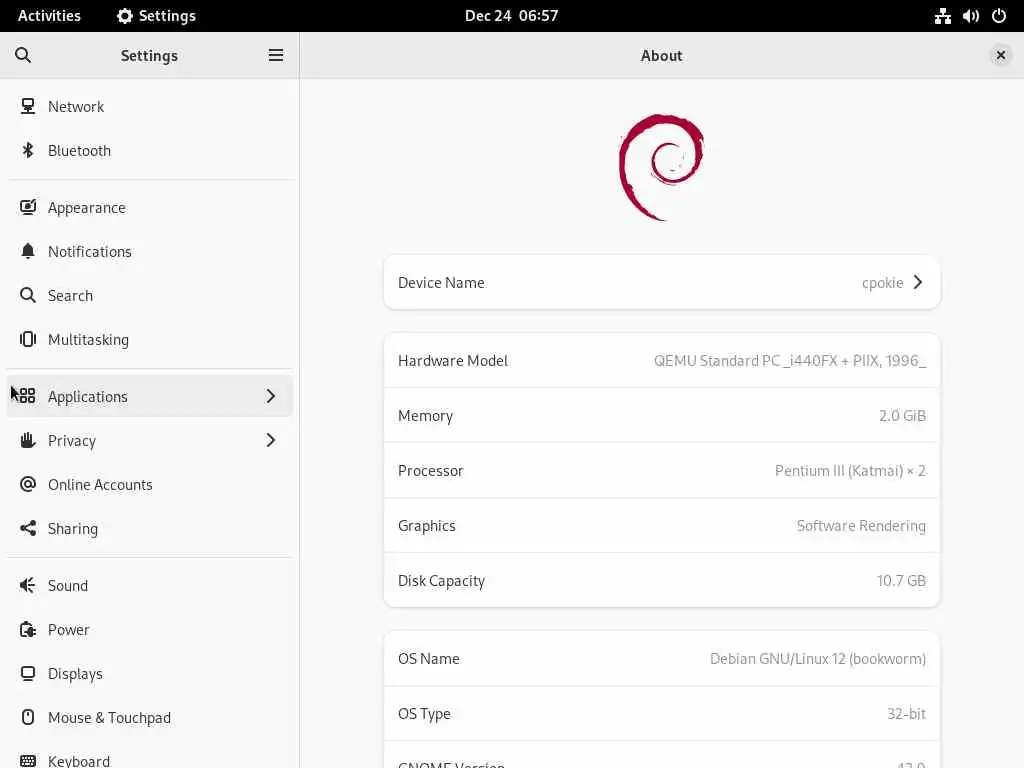Click the OS Type value 32-bit
Viewport: 1024px width, 768px height.
(906, 713)
